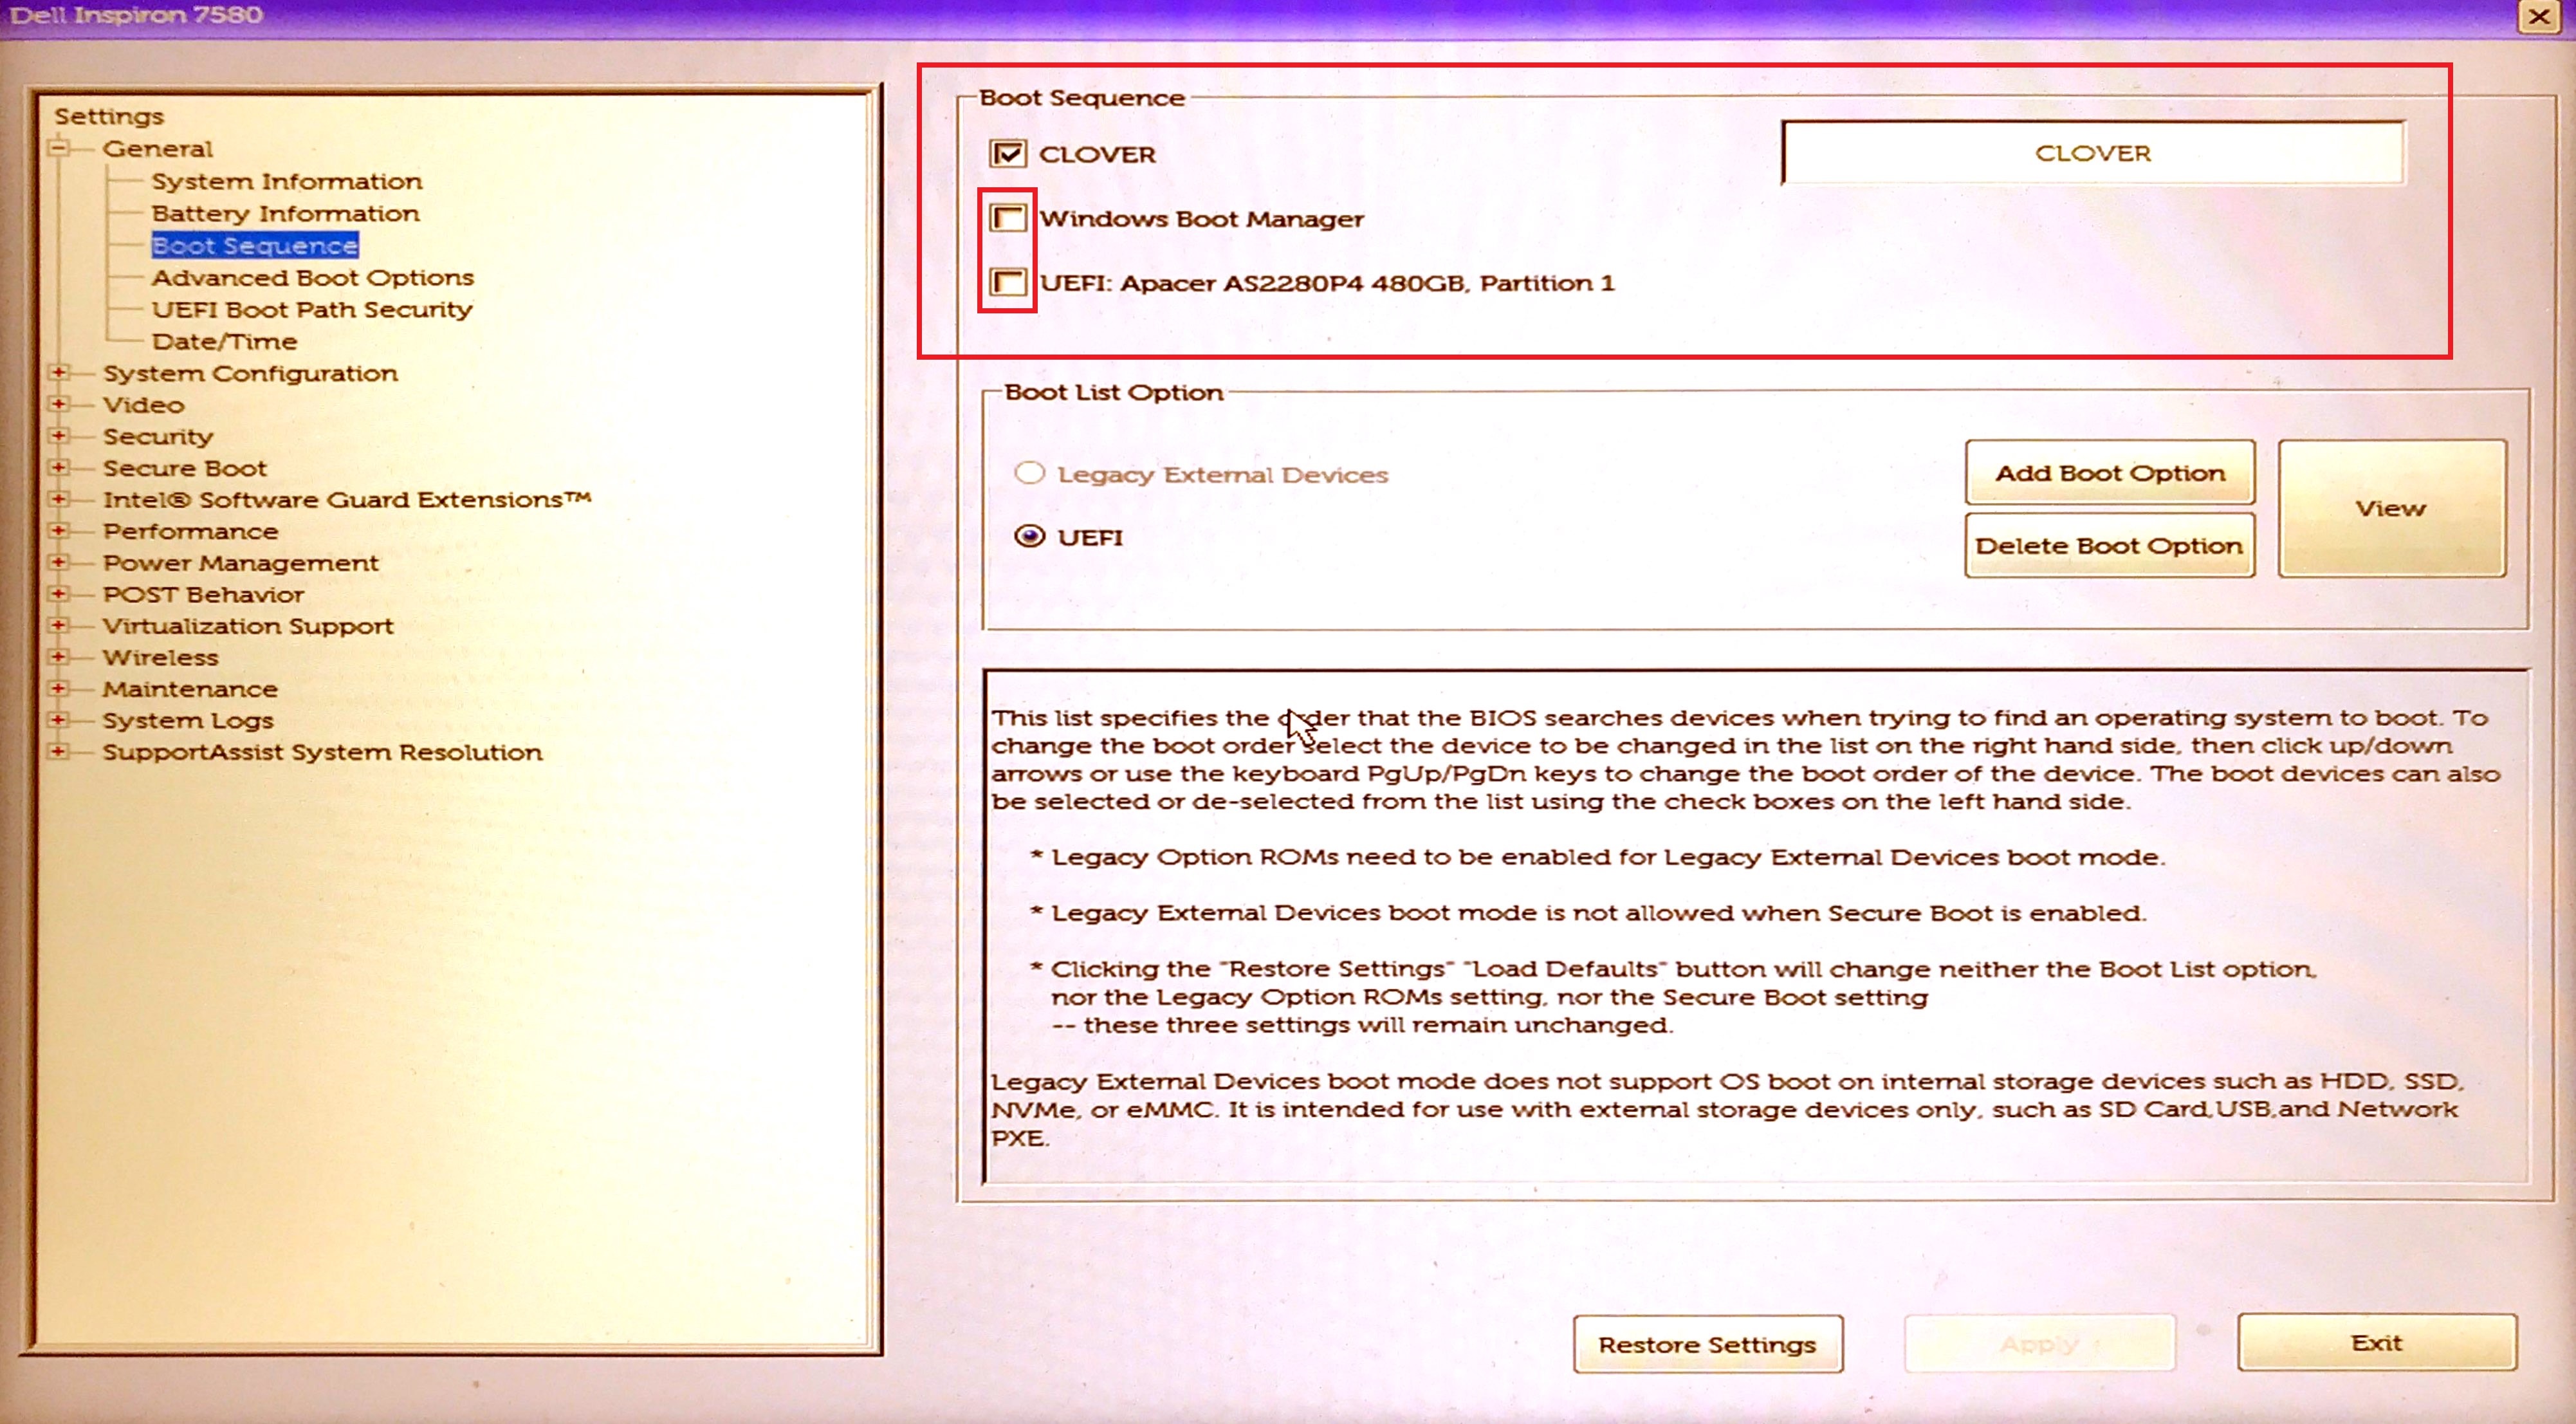Uncheck the CLOVER boot checkbox
2576x1424 pixels.
1007,154
